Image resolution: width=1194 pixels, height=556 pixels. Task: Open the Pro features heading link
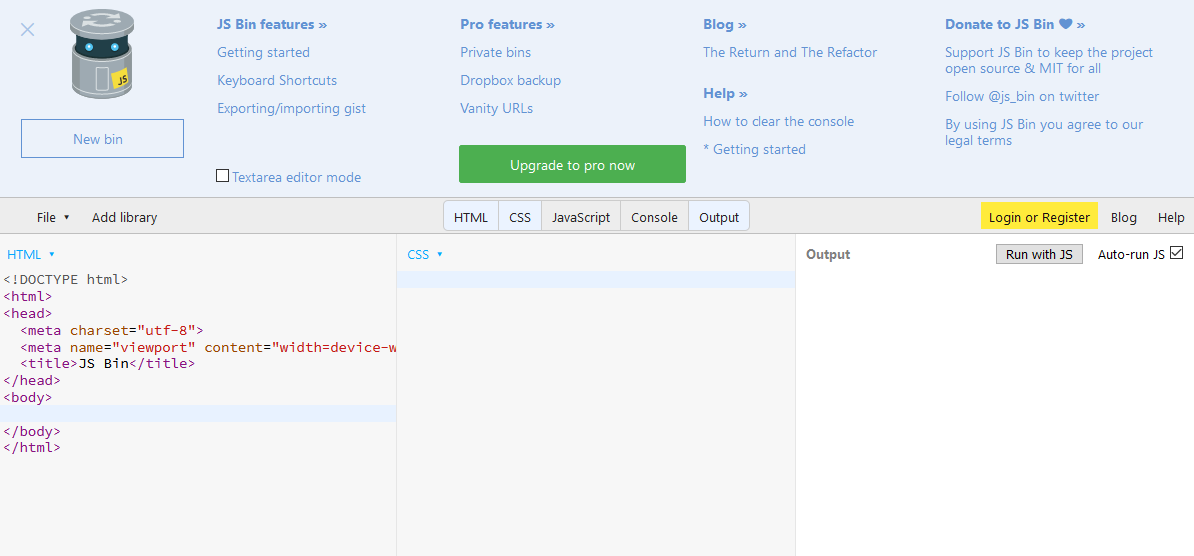(x=507, y=24)
